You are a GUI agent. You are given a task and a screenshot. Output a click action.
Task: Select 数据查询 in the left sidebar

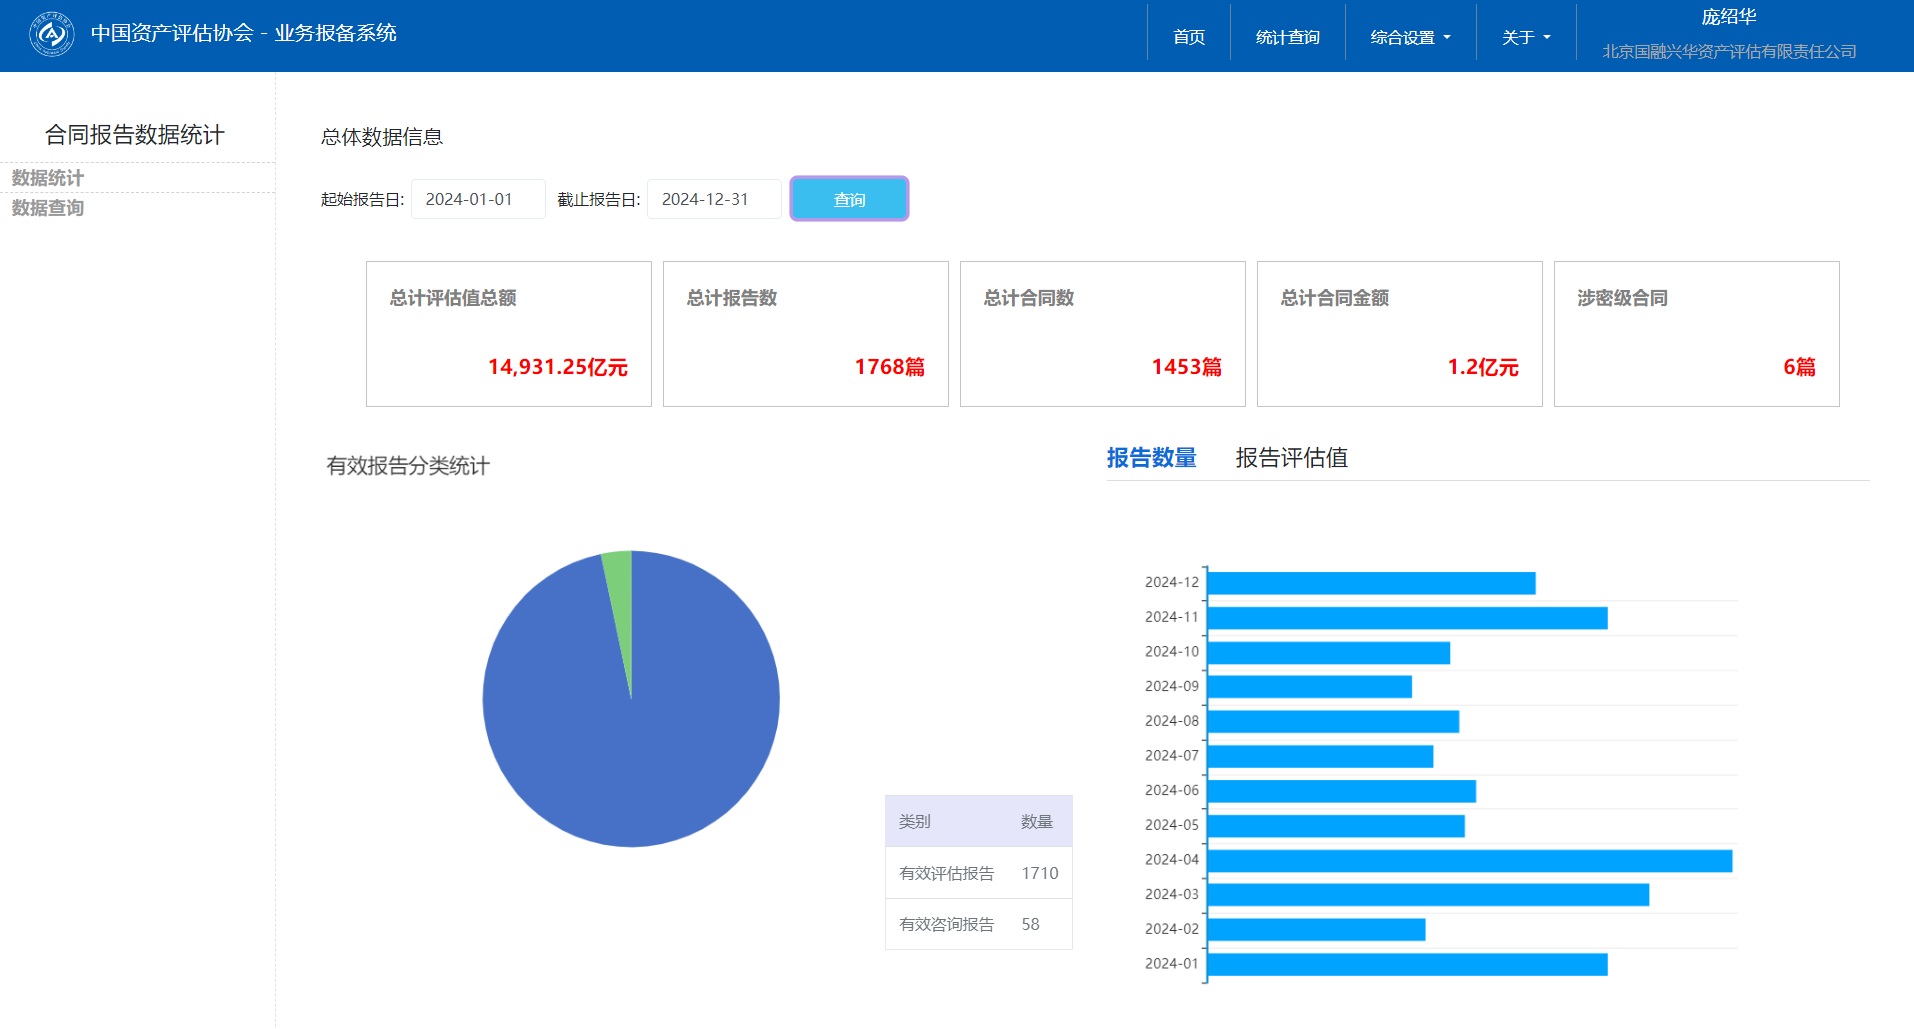tap(48, 208)
